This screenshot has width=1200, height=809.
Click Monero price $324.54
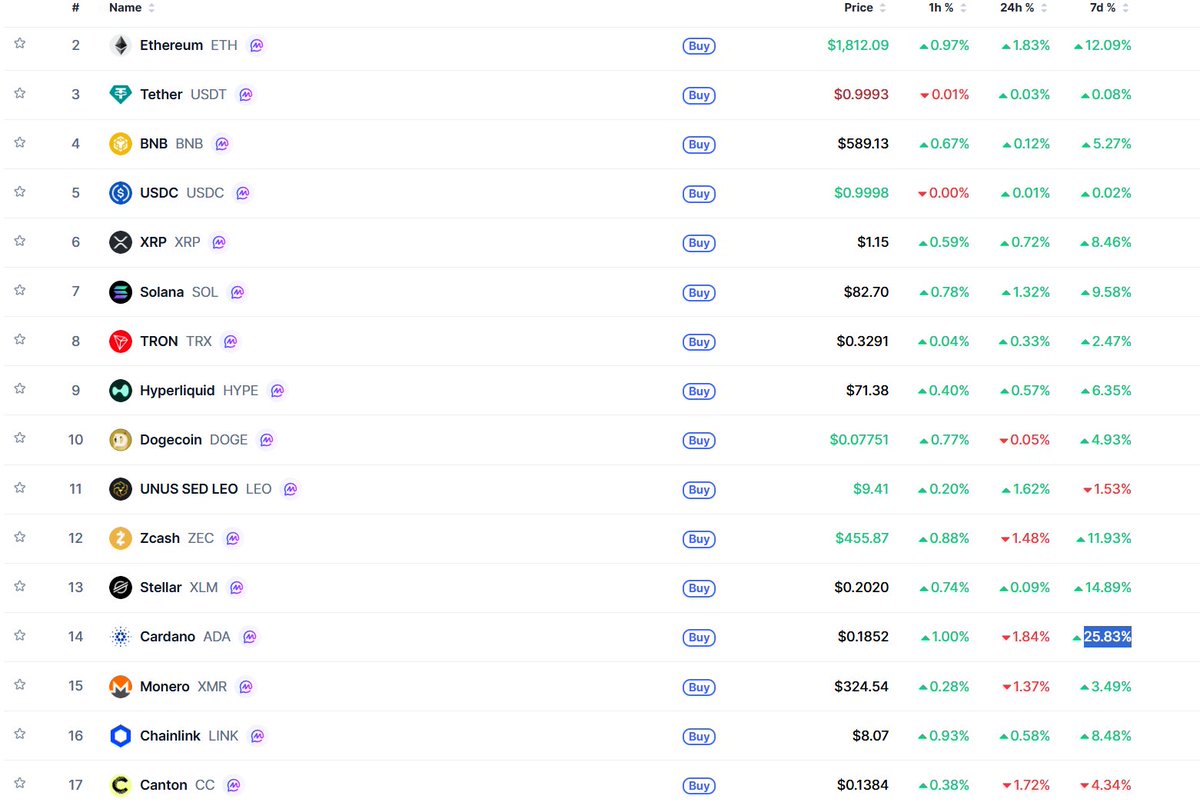click(x=862, y=686)
